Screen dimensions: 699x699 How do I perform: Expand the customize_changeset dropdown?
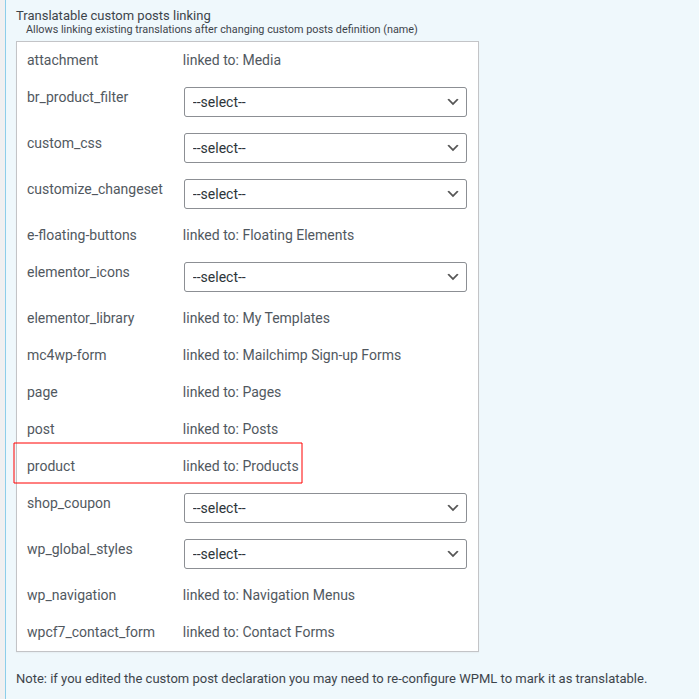325,194
